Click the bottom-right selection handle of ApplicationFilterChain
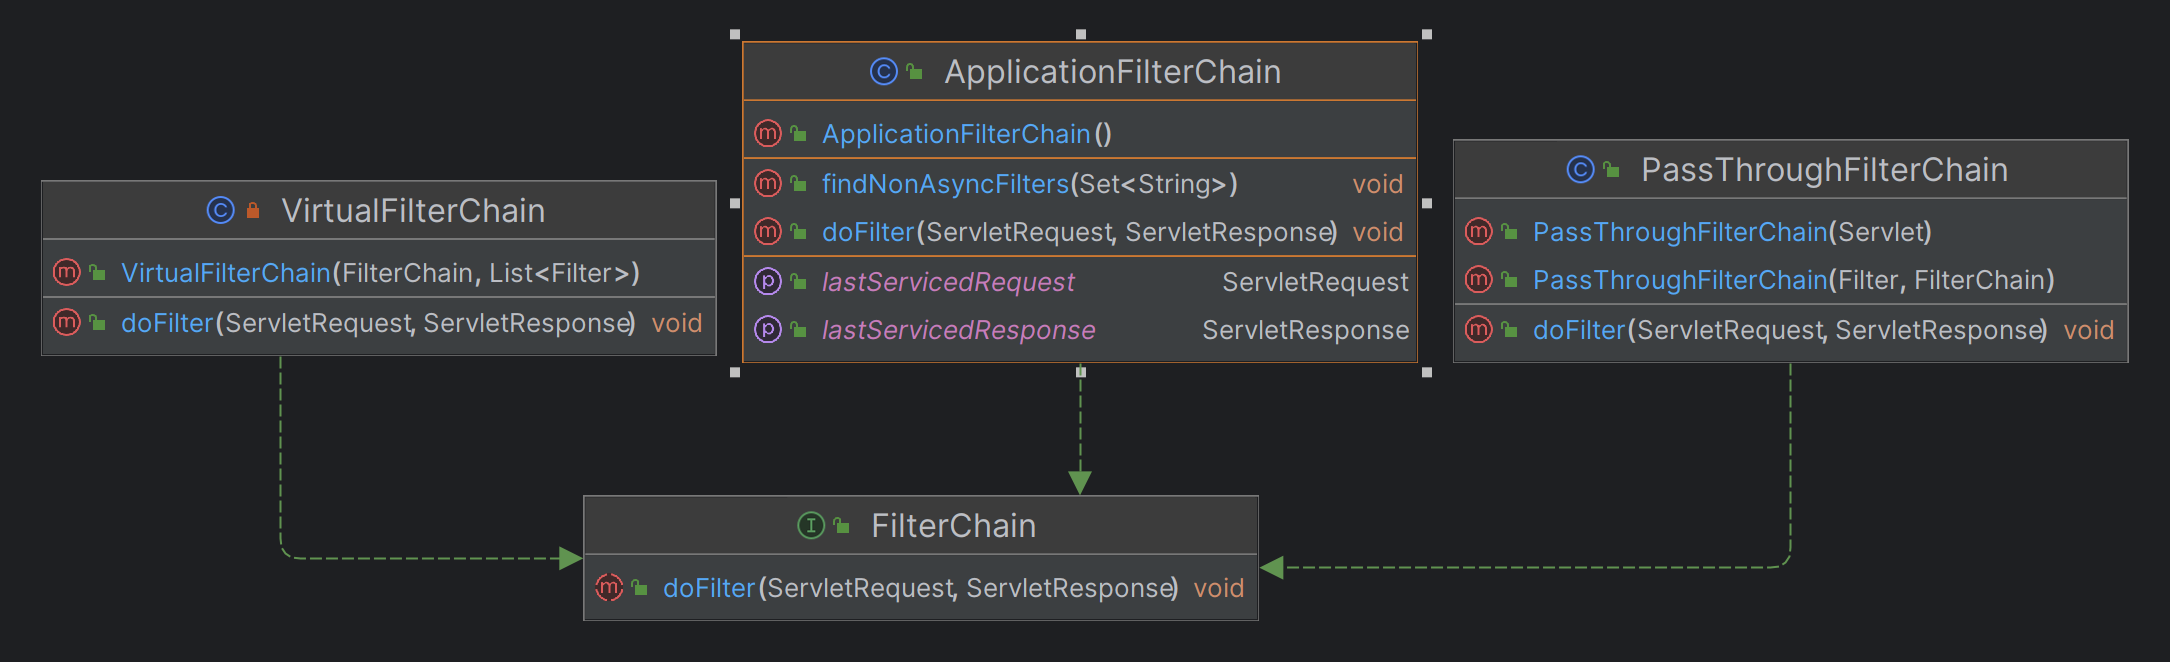 [x=1427, y=372]
